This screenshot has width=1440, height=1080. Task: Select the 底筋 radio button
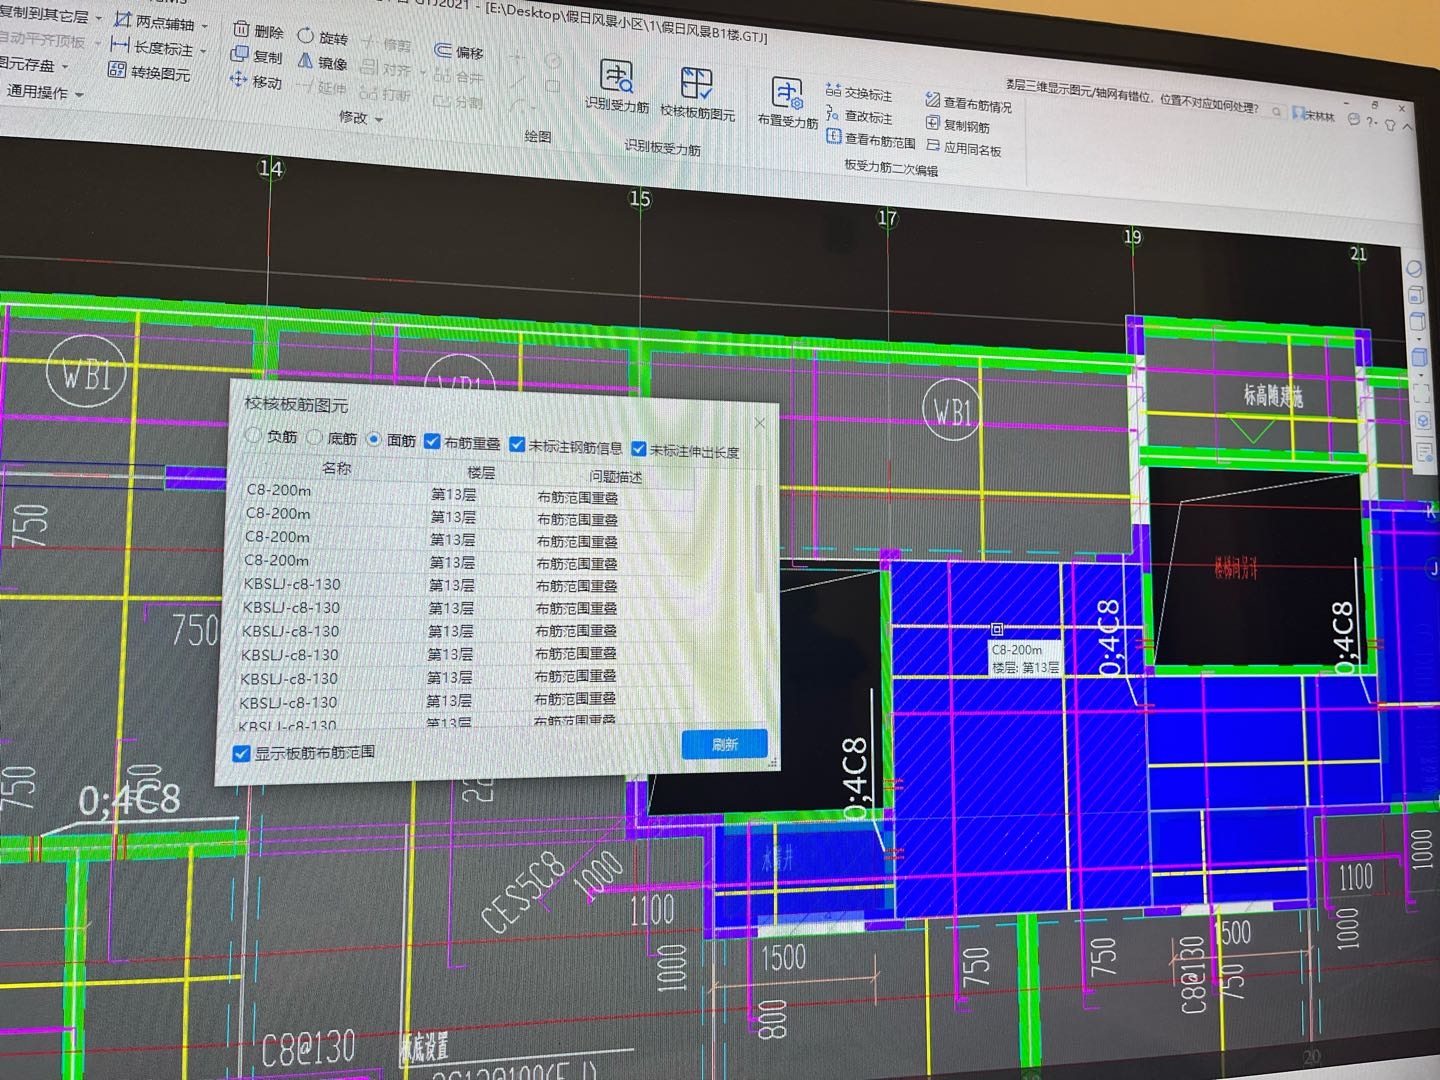coord(314,437)
